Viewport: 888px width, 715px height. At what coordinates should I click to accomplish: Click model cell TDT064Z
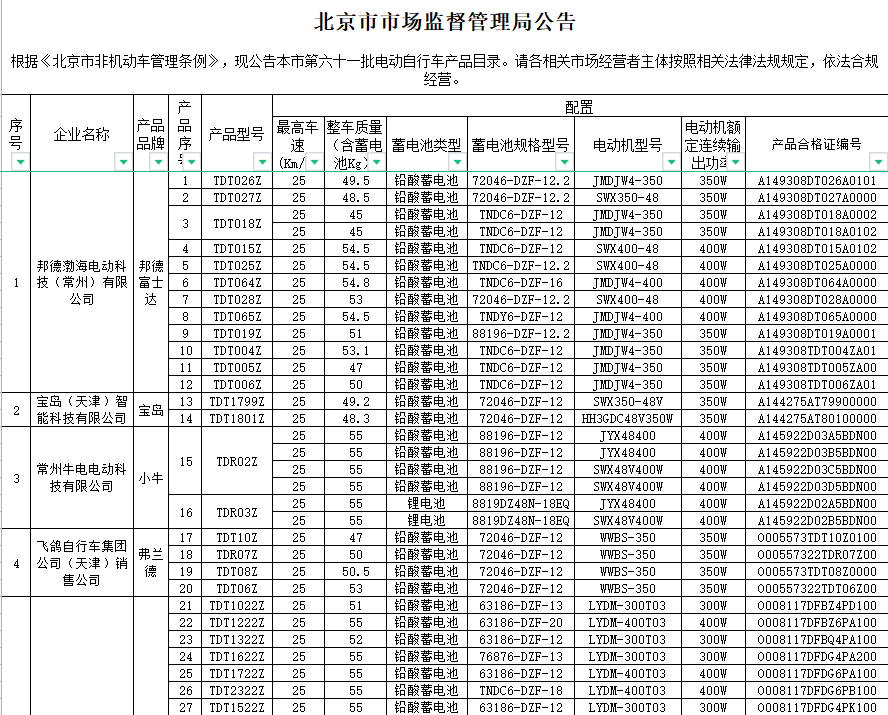coord(237,282)
